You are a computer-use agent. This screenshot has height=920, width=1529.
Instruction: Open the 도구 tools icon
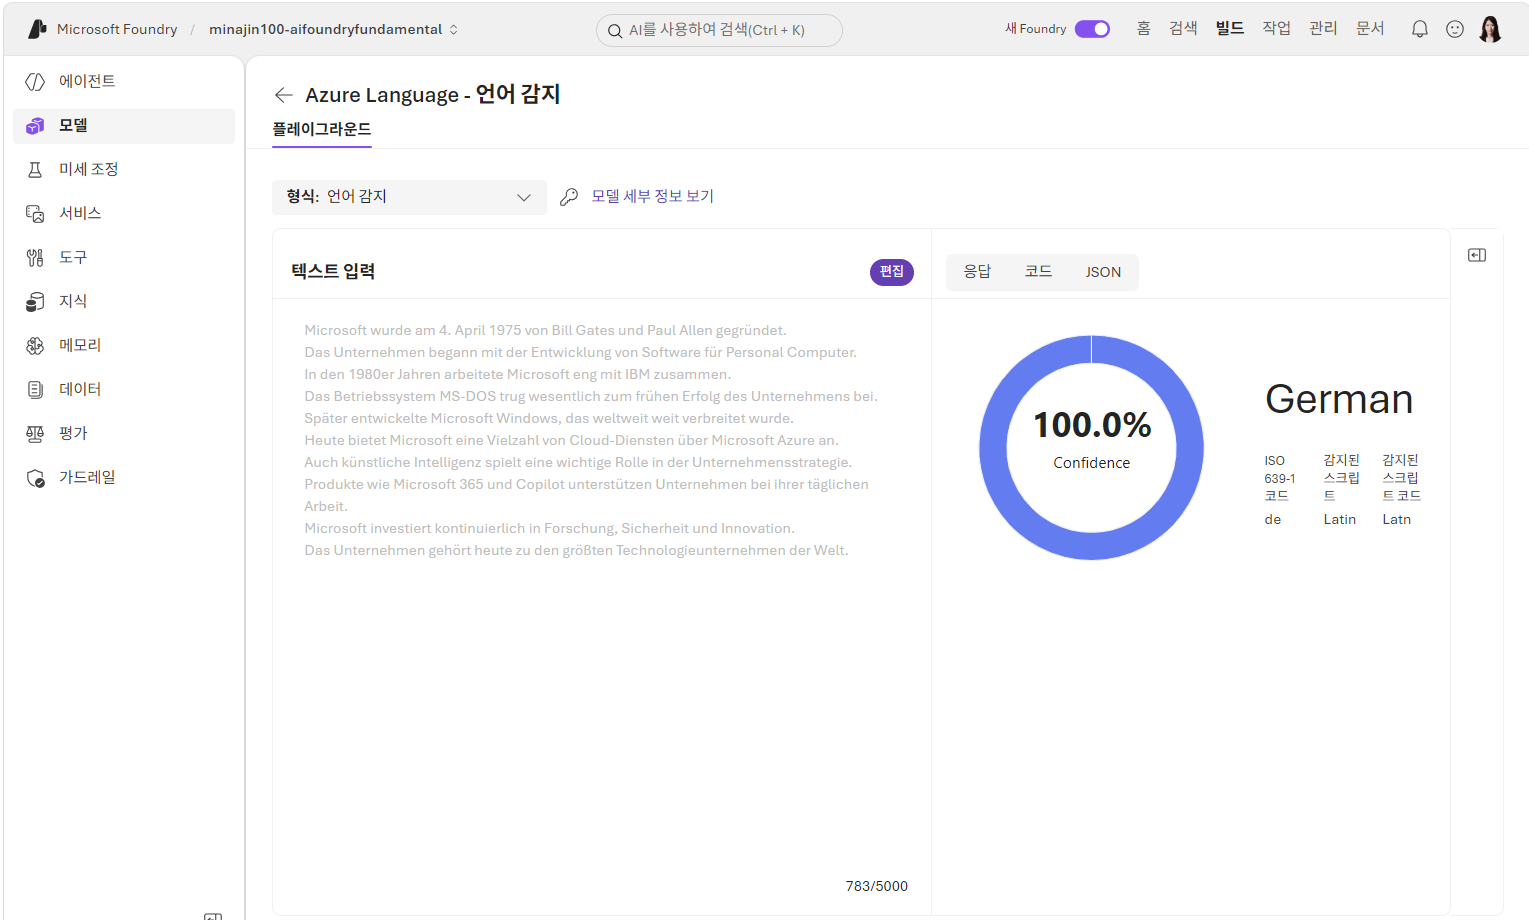35,258
